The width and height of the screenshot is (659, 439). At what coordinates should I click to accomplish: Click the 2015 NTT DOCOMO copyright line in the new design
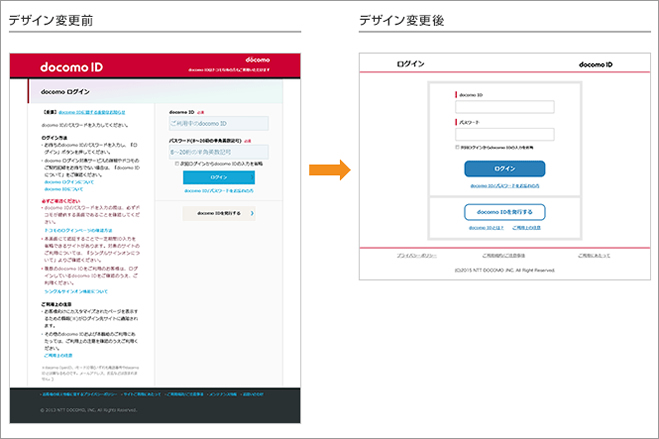pos(504,270)
